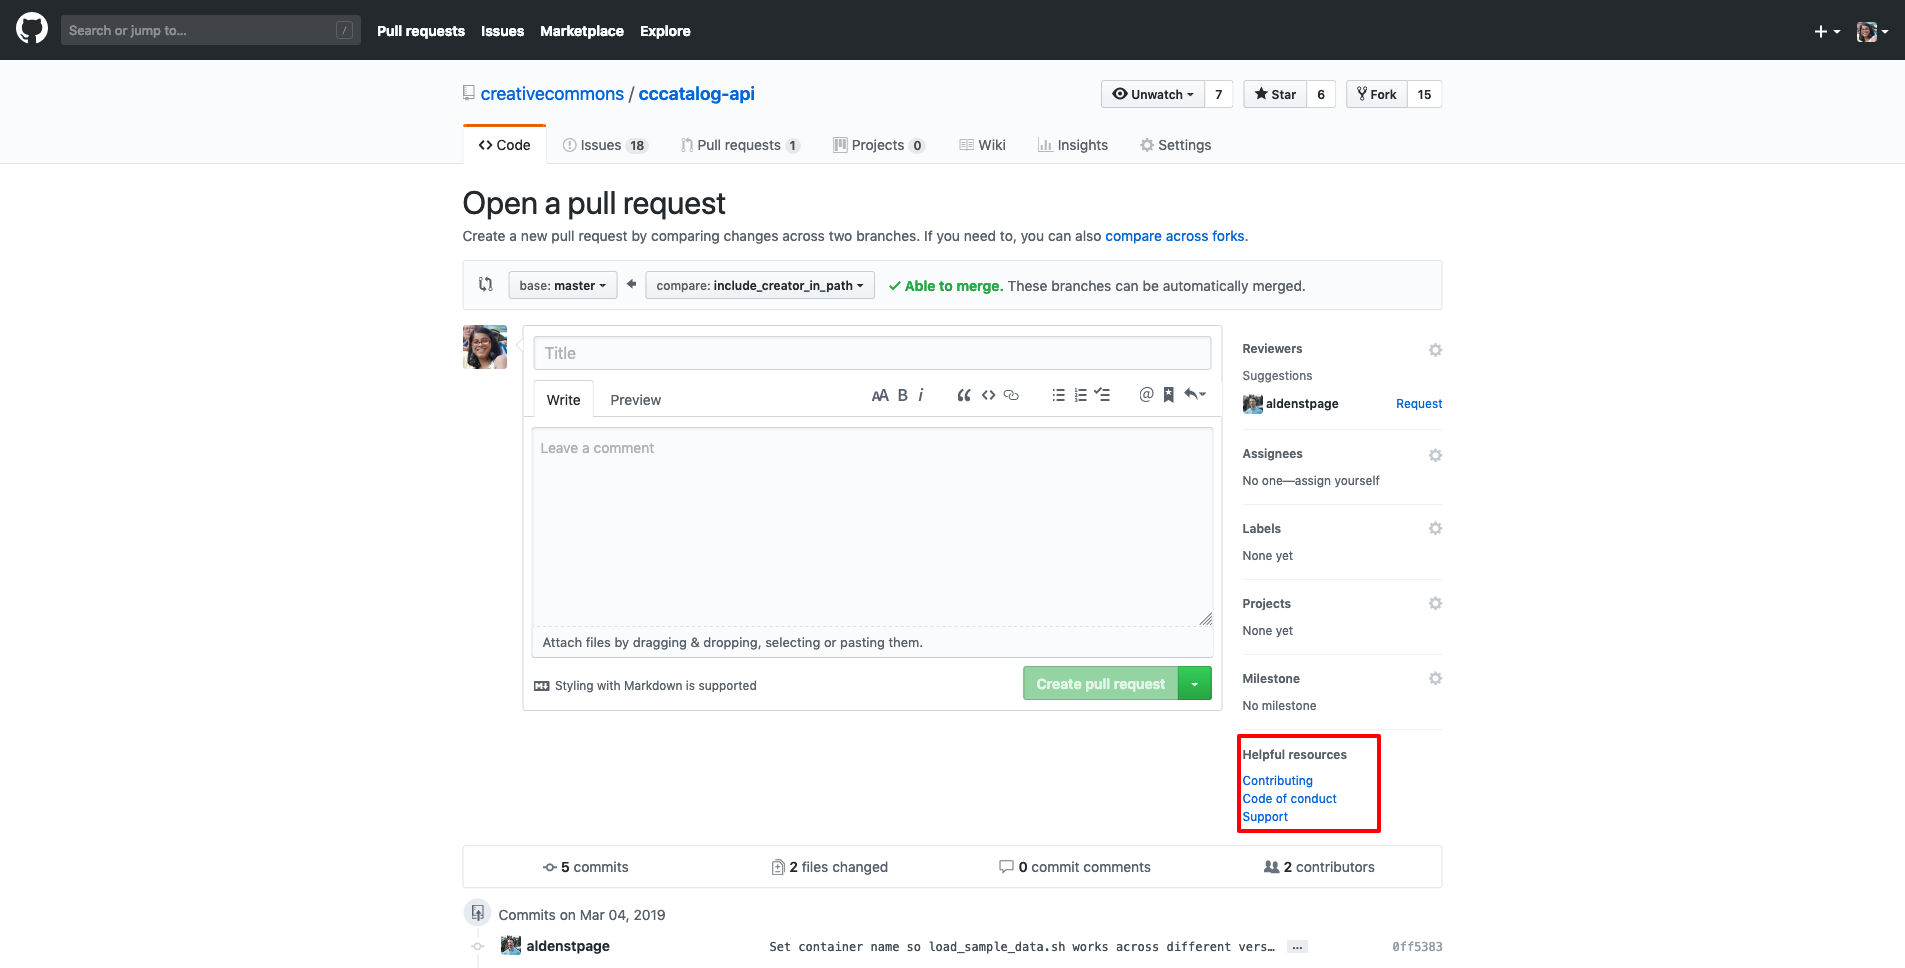The height and width of the screenshot is (968, 1905).
Task: View the 2 files changed tab
Action: tap(830, 867)
